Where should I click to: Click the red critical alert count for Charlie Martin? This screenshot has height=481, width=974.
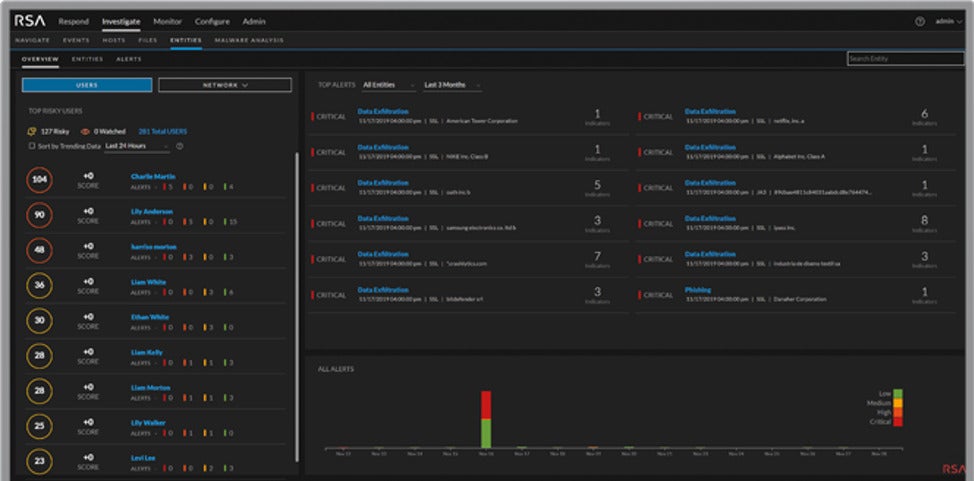[x=167, y=187]
